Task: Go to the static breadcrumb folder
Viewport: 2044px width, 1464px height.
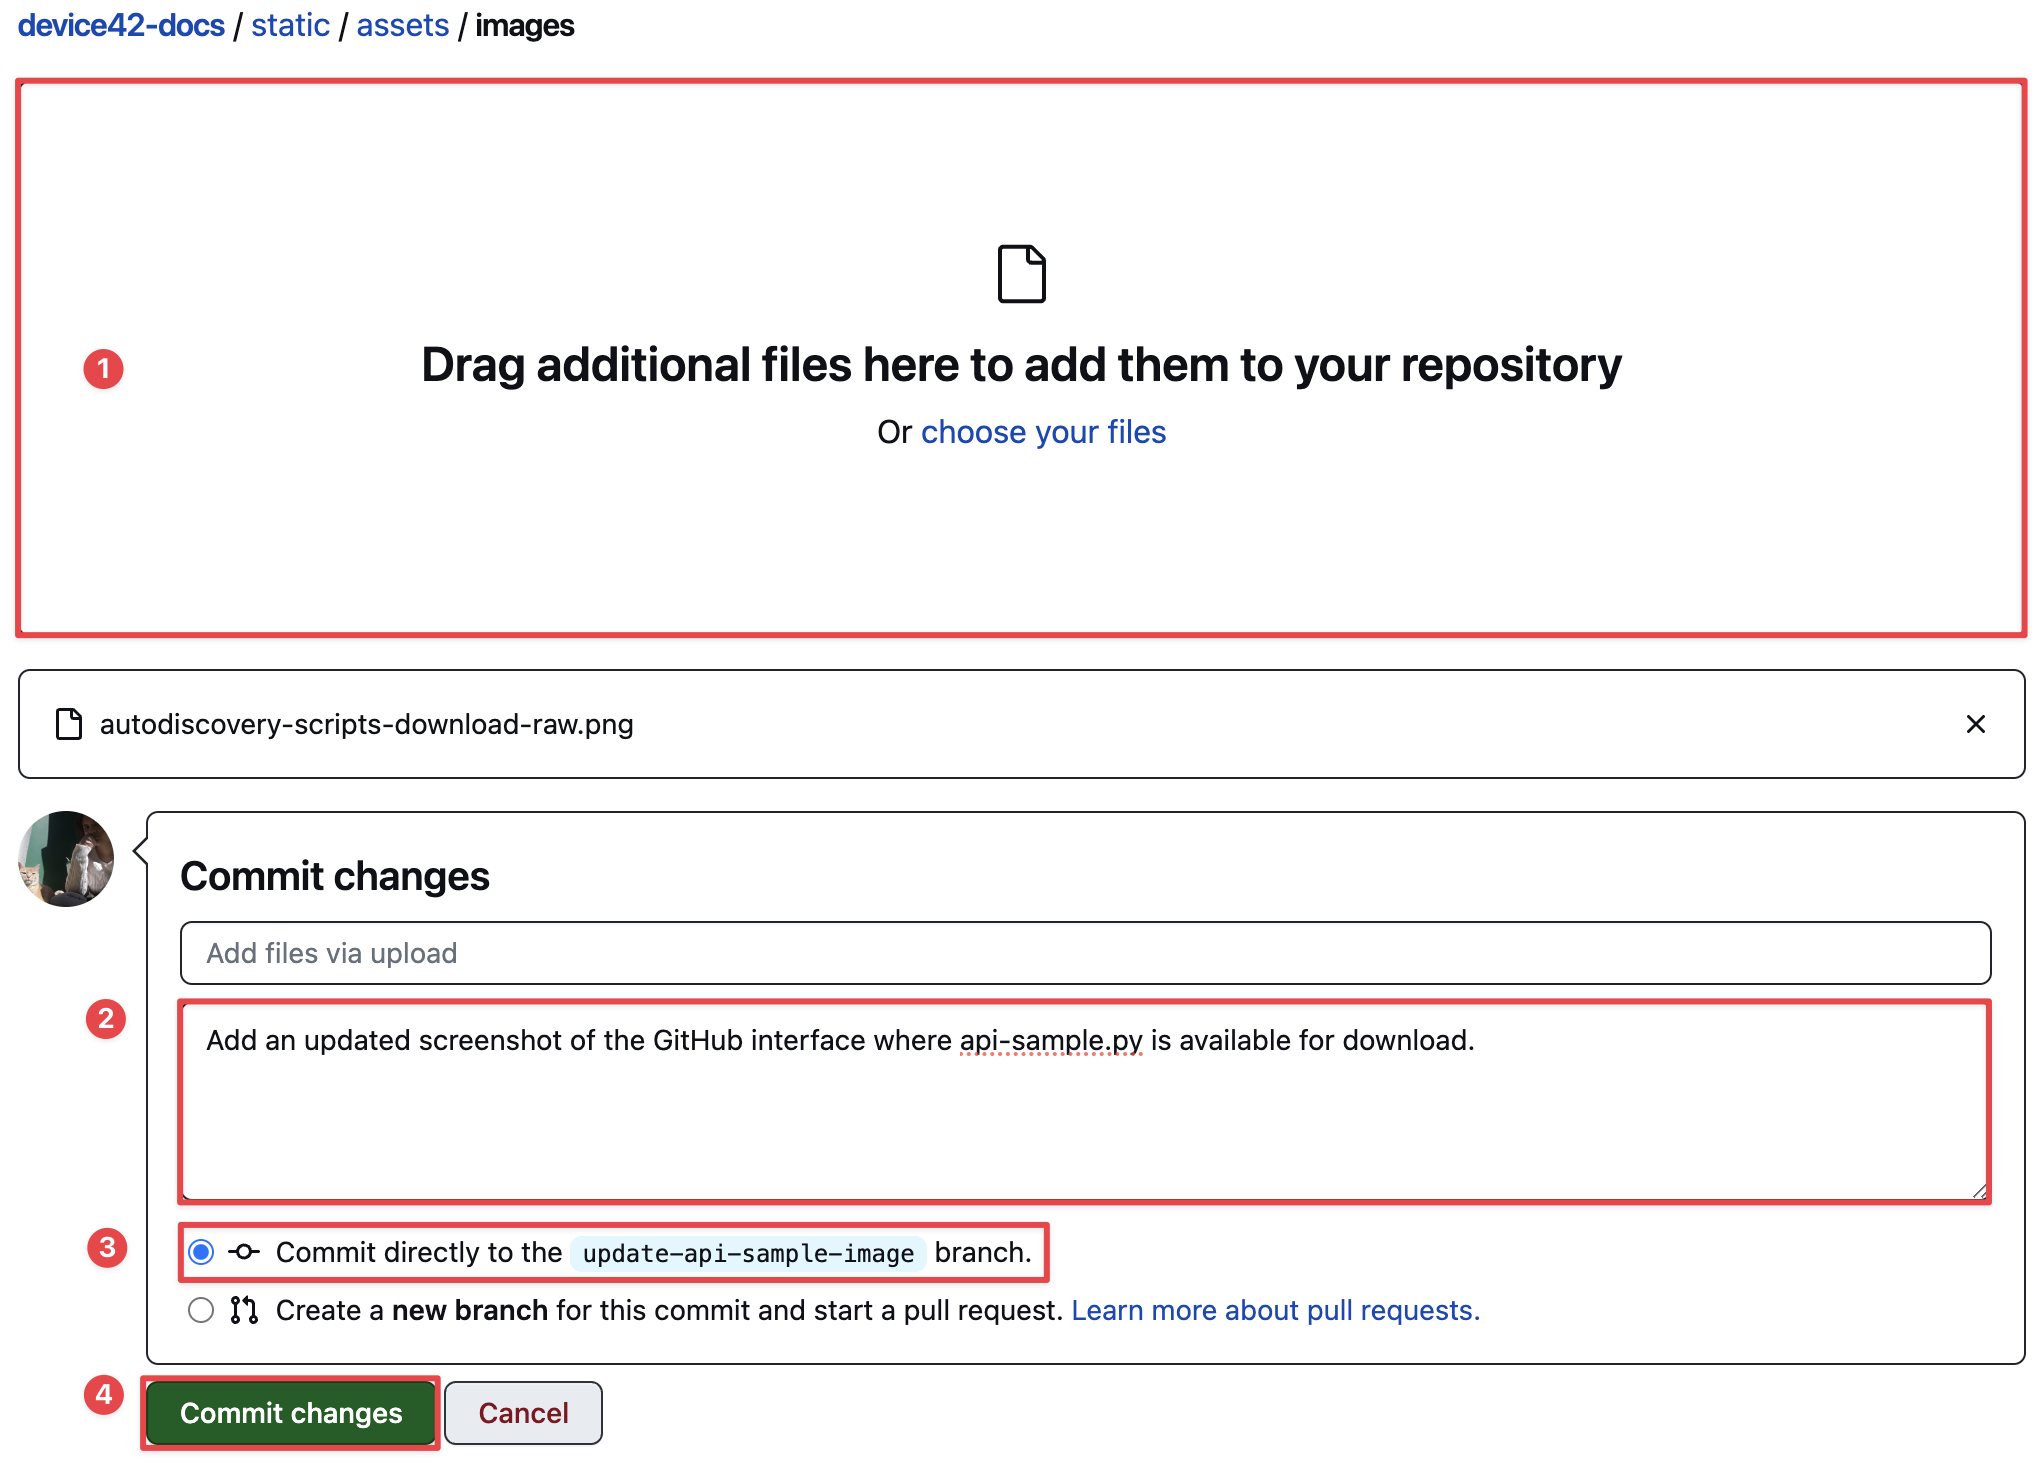Action: click(x=290, y=25)
